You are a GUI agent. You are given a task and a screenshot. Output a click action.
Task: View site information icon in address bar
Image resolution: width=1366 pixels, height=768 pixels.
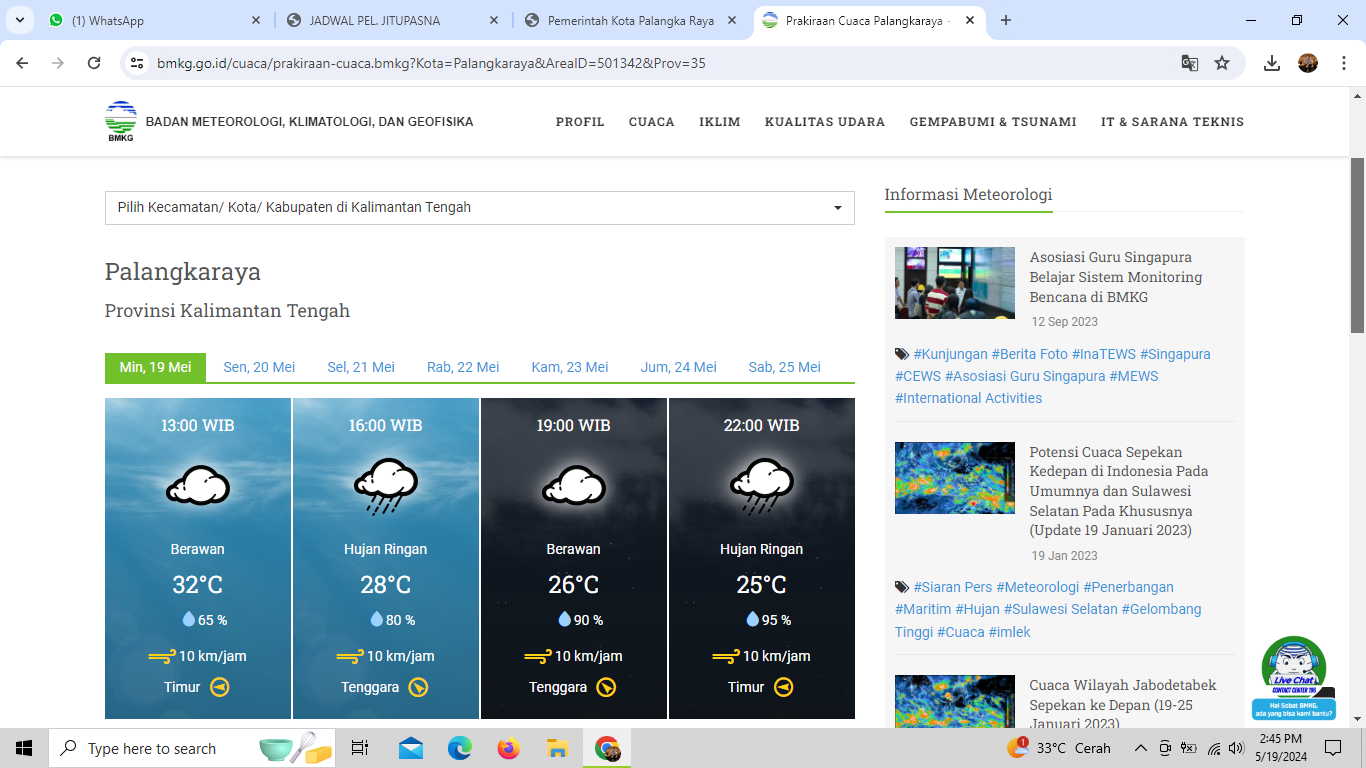coord(138,63)
